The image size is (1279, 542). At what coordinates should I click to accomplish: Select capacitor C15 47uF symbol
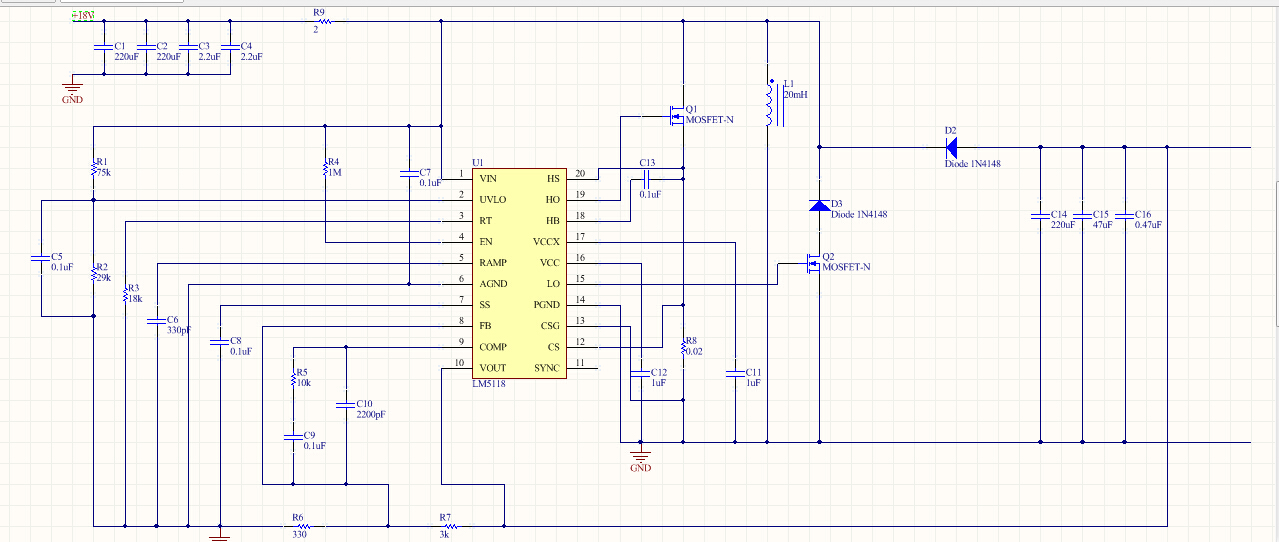(1082, 216)
